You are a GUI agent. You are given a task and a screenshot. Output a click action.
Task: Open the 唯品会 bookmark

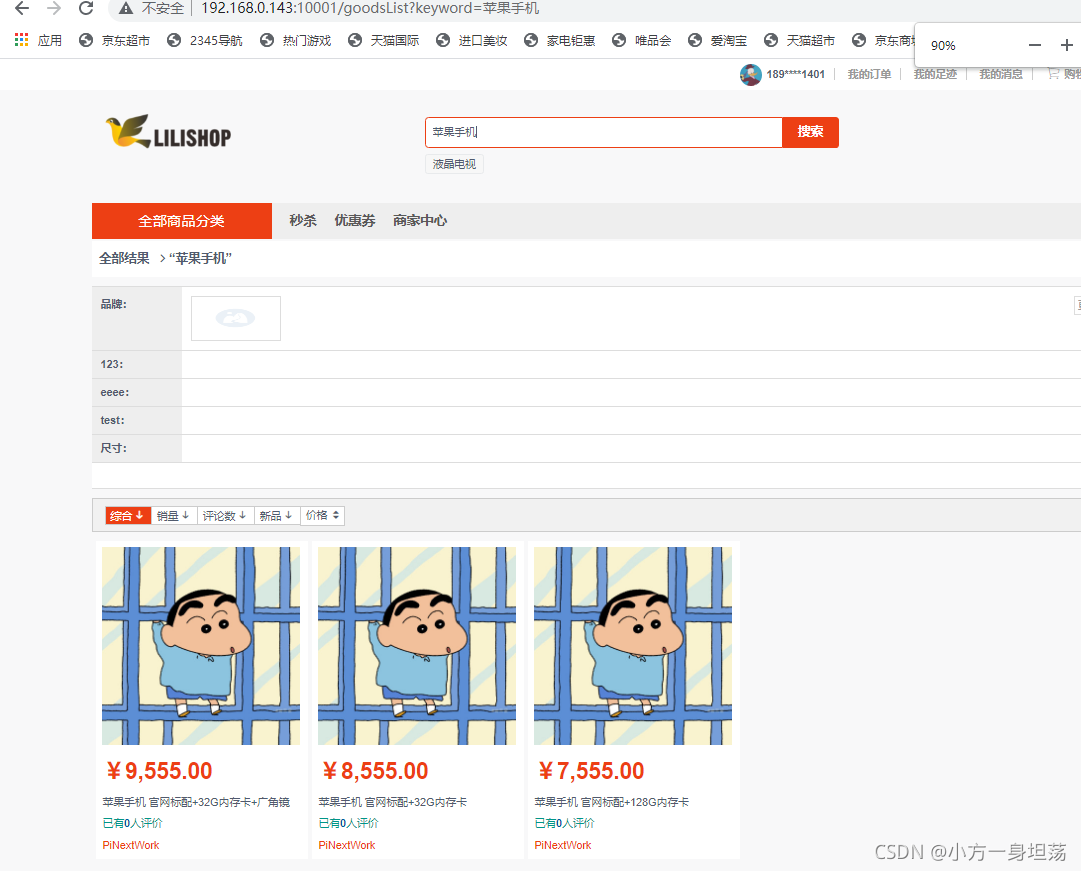pyautogui.click(x=642, y=41)
